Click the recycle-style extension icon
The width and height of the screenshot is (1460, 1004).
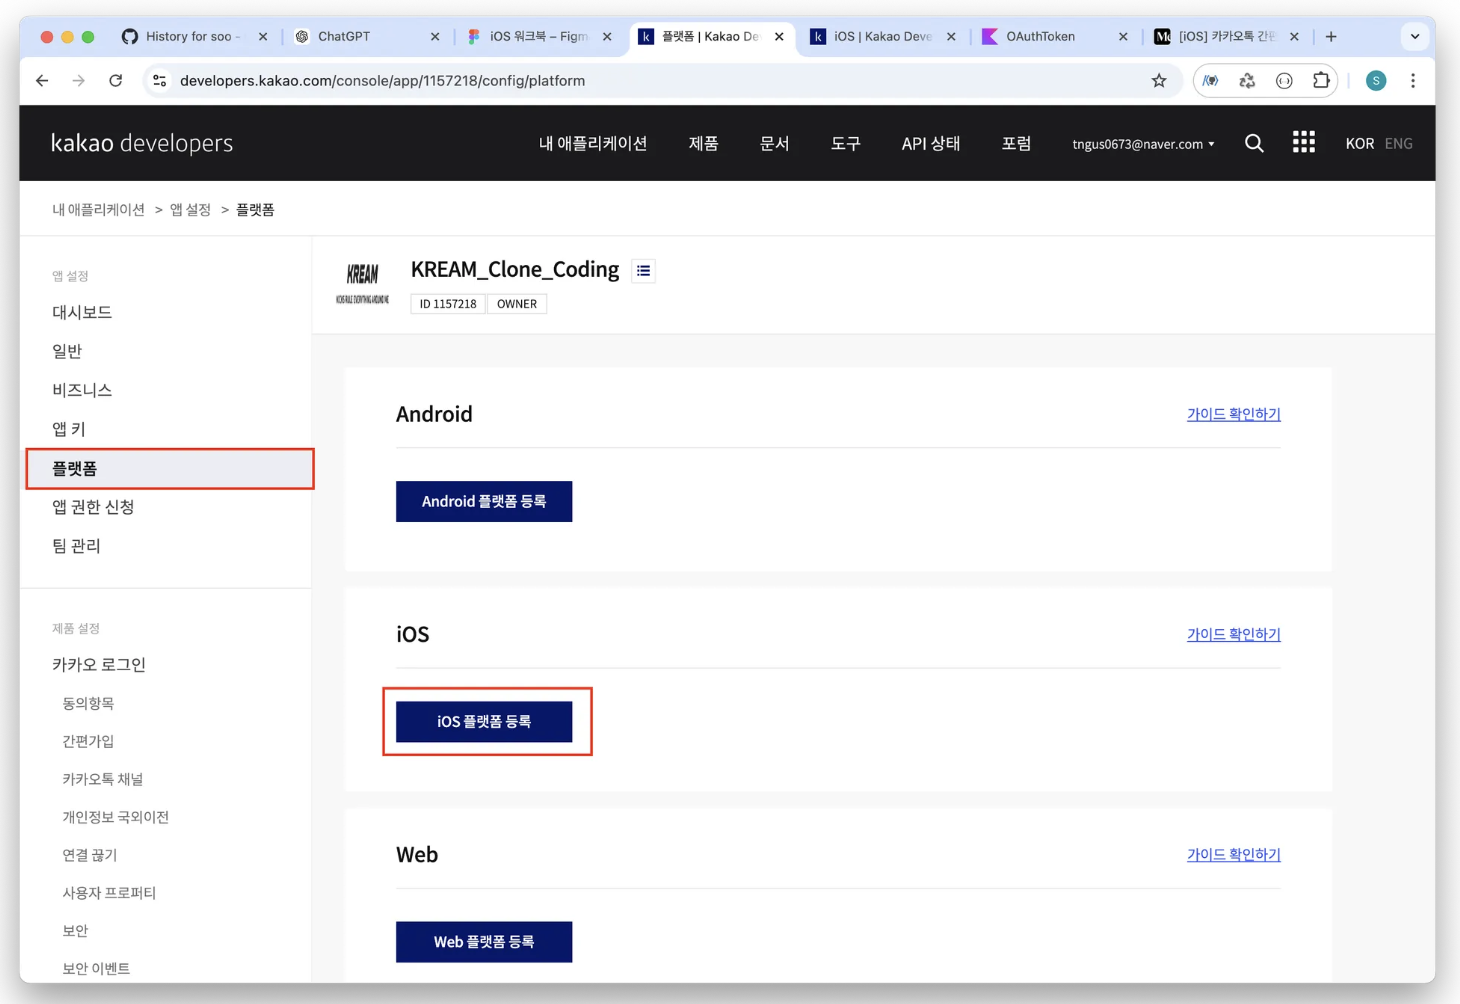click(1247, 81)
